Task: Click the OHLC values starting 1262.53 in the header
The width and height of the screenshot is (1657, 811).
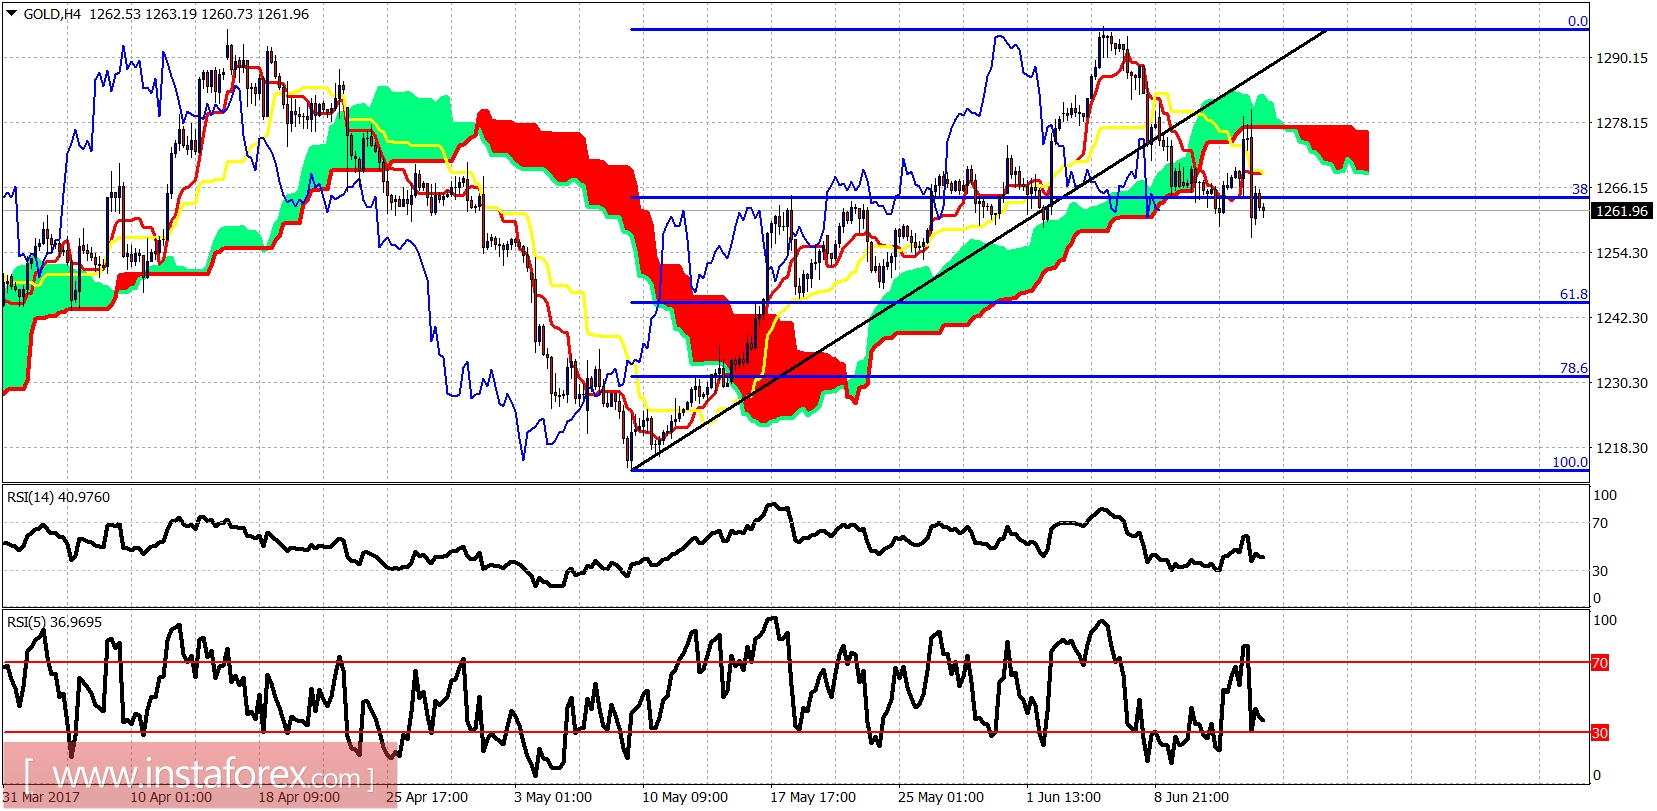Action: coord(199,14)
